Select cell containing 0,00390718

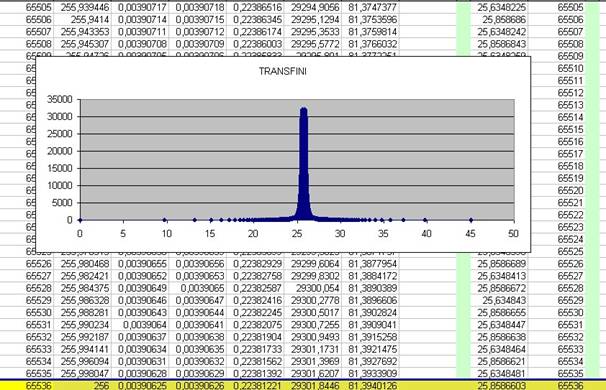tap(198, 7)
